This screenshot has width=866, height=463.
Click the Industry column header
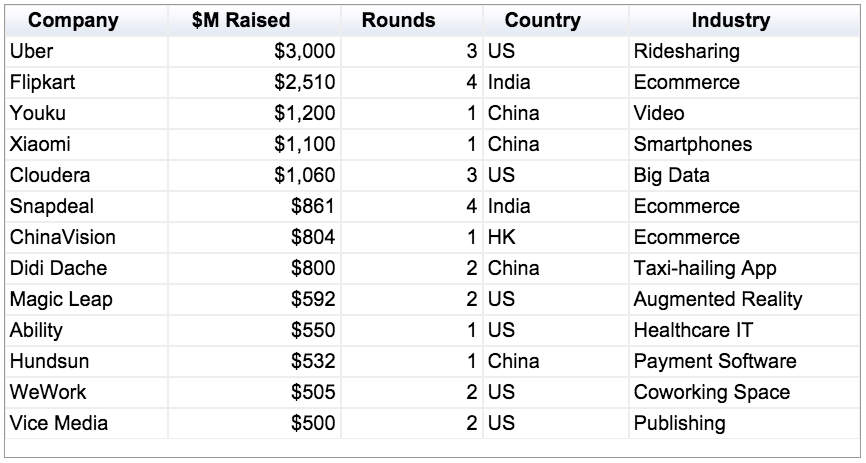[744, 20]
